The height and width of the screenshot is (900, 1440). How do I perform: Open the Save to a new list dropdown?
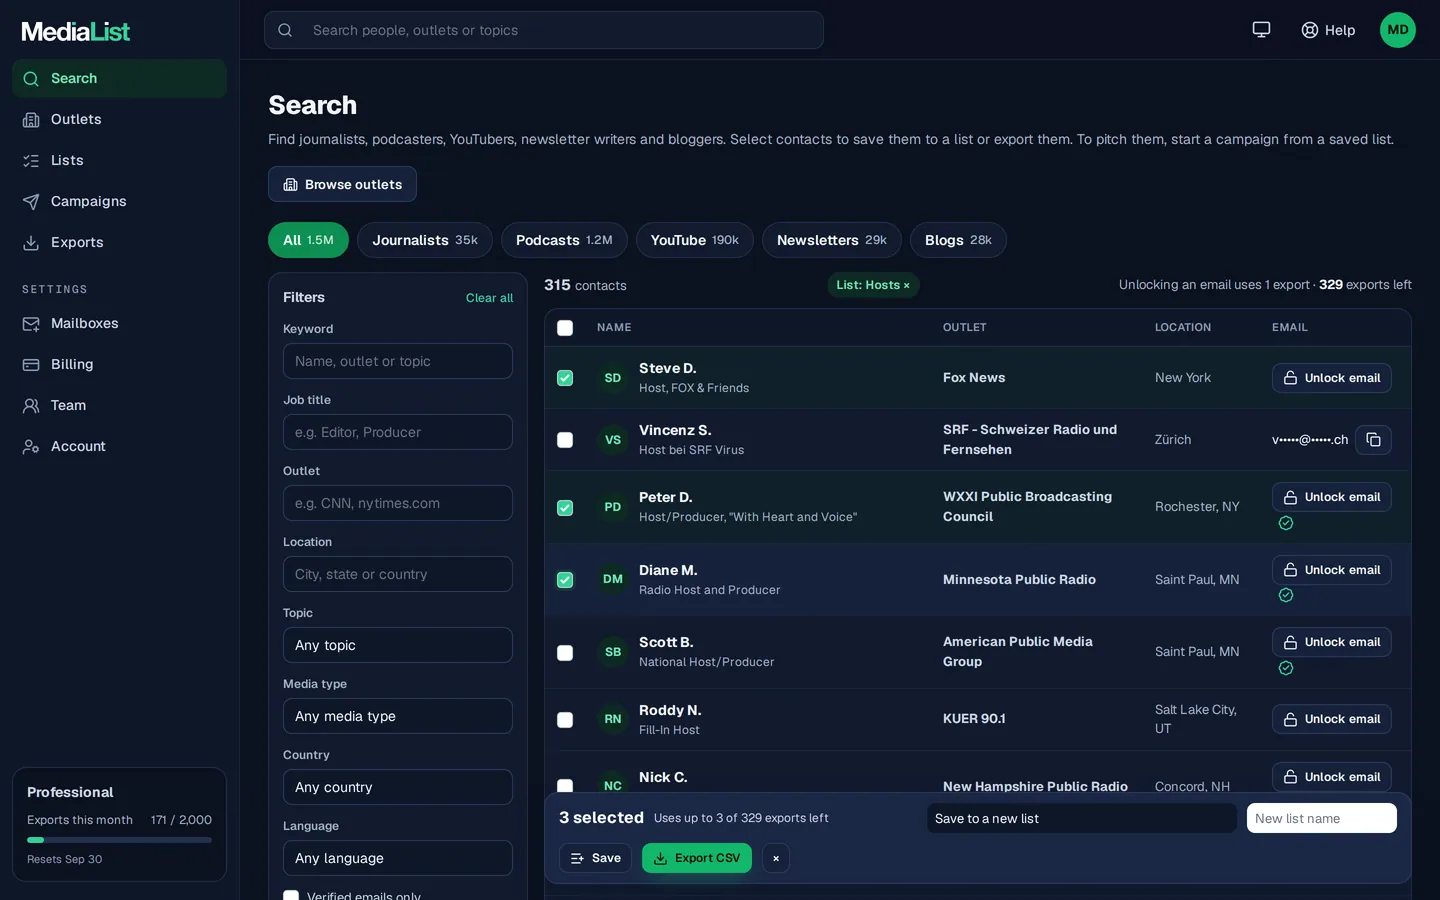(1082, 818)
